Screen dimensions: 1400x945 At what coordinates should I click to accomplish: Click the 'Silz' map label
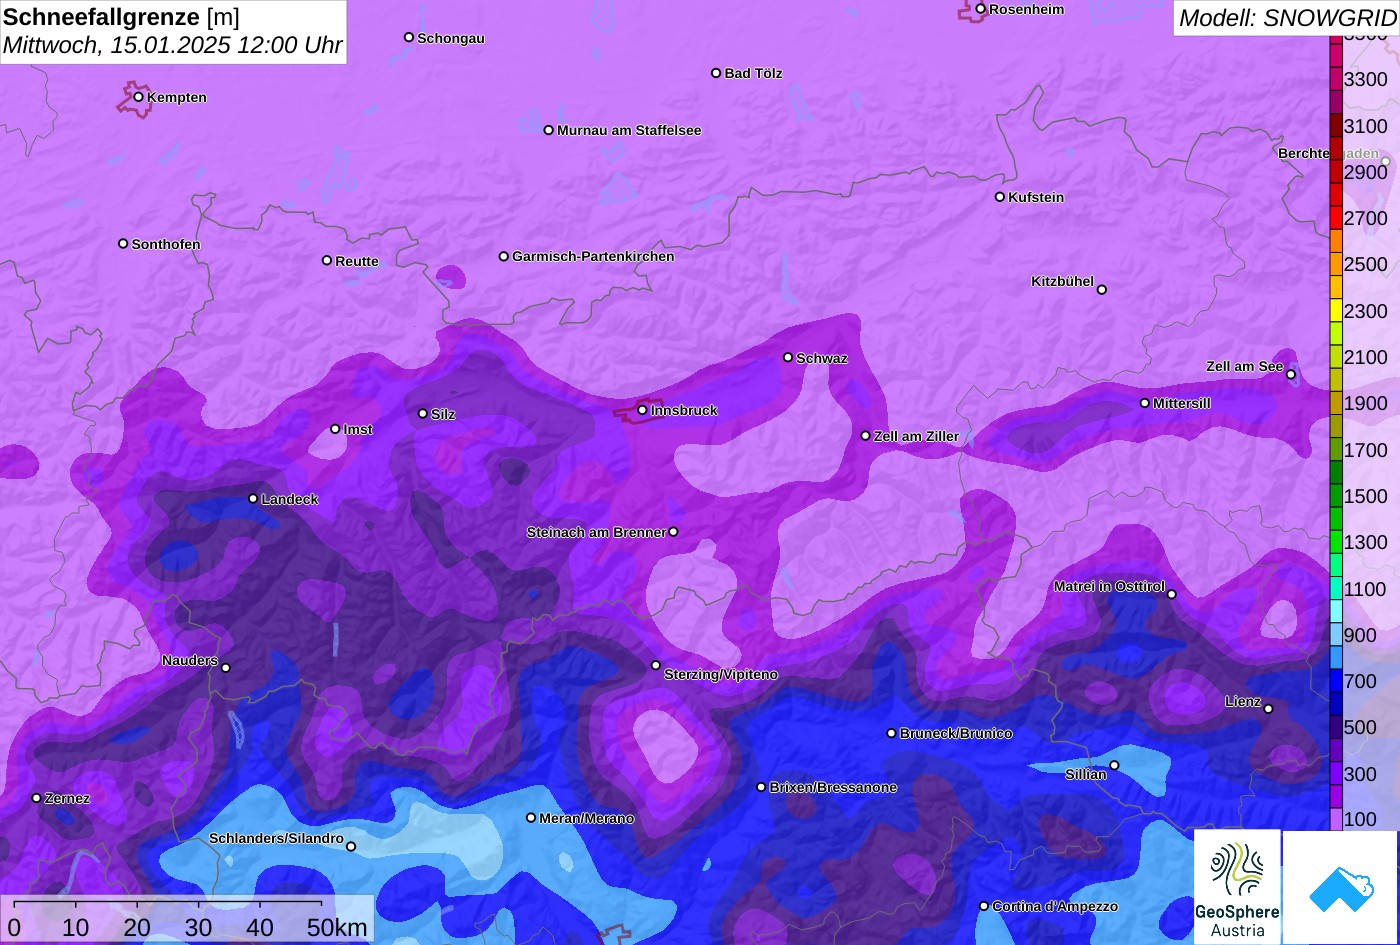(x=443, y=414)
